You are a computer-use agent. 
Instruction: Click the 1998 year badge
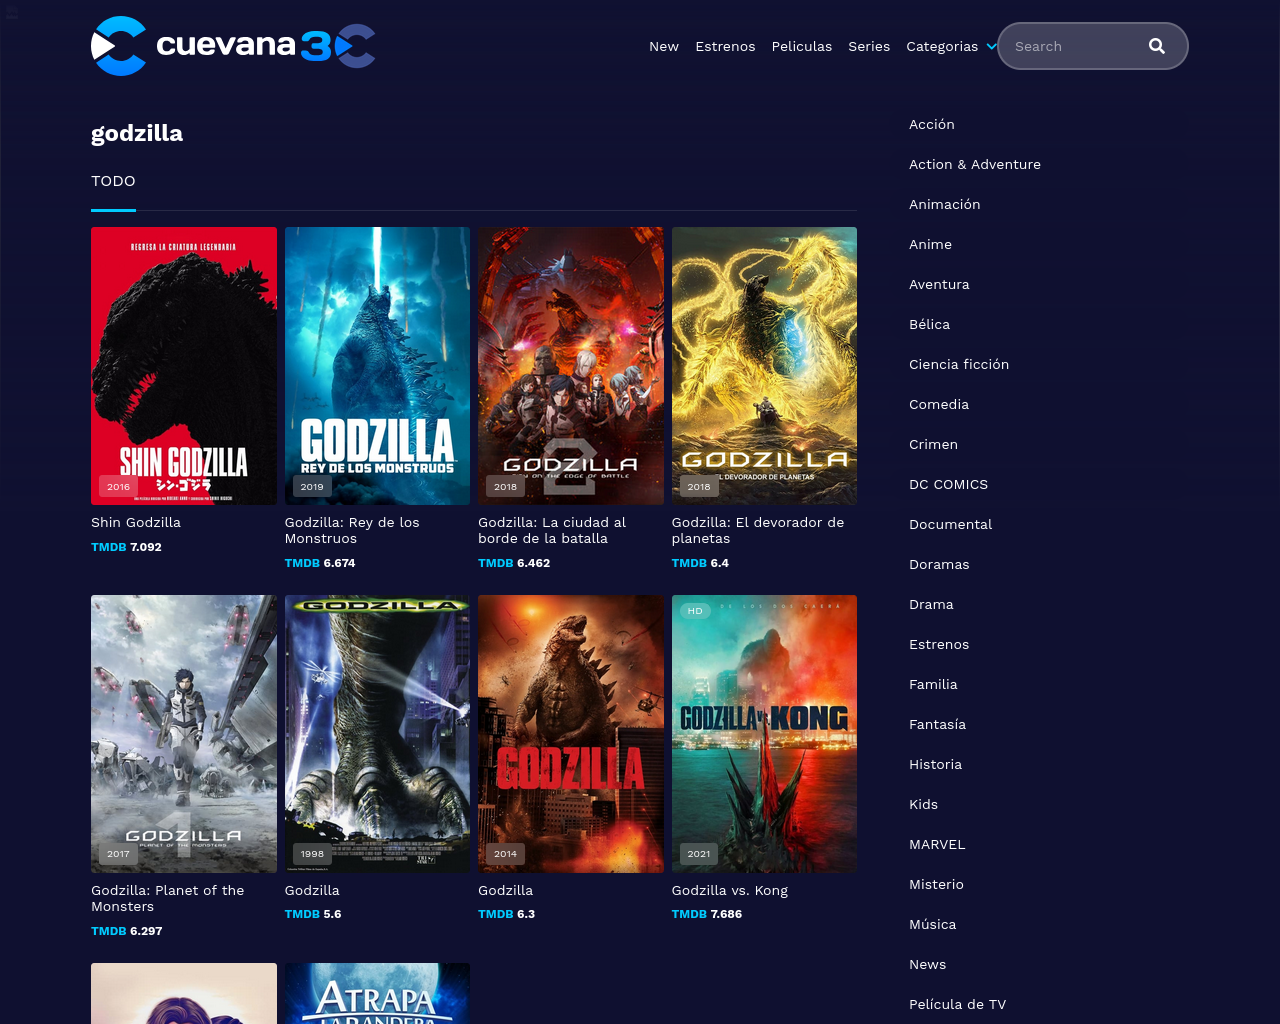pyautogui.click(x=312, y=854)
